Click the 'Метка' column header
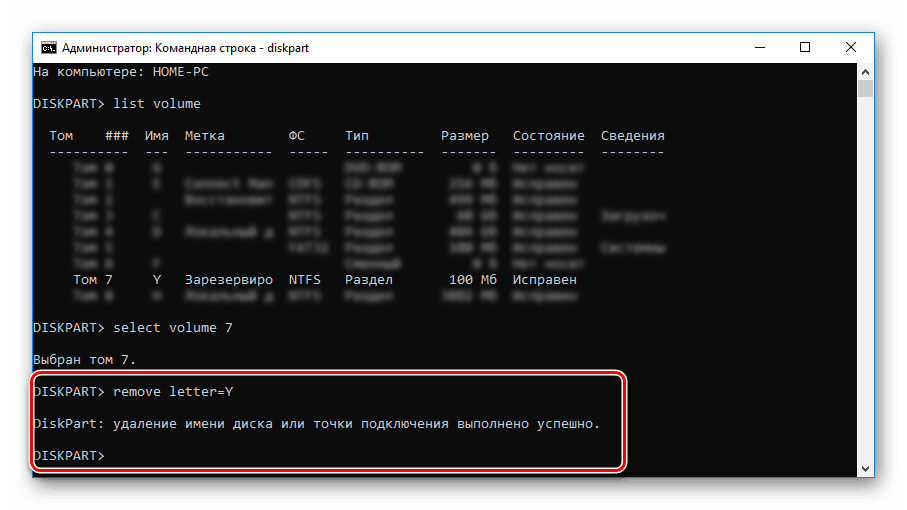907x510 pixels. pyautogui.click(x=205, y=136)
